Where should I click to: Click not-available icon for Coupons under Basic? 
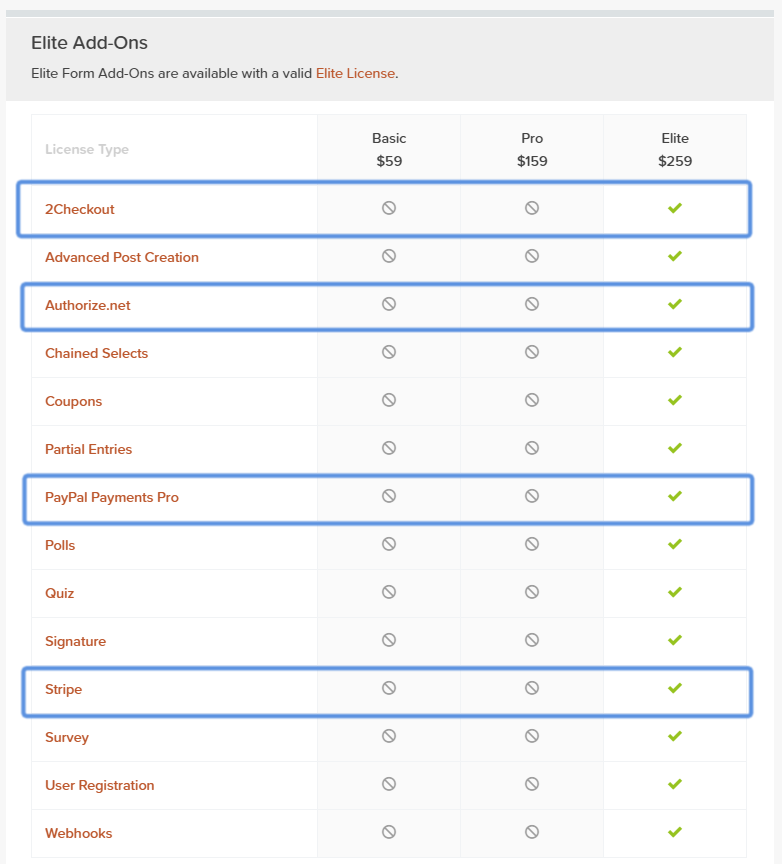pyautogui.click(x=389, y=400)
